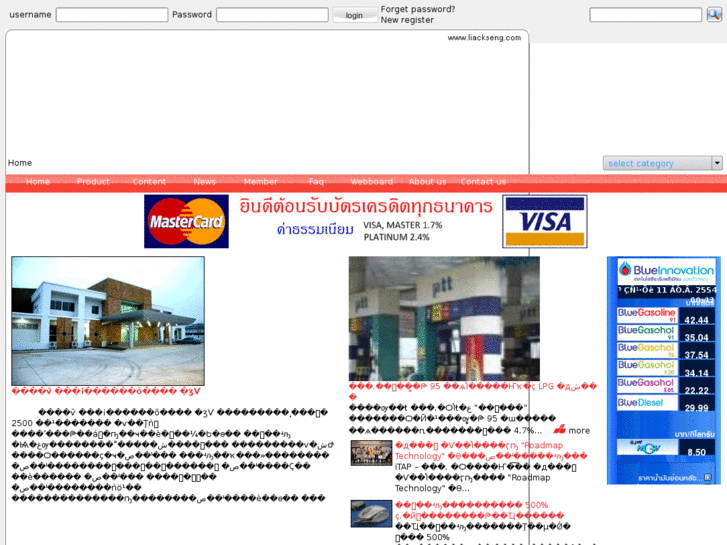Image resolution: width=727 pixels, height=545 pixels.
Task: Open the About us menu item
Action: [427, 182]
